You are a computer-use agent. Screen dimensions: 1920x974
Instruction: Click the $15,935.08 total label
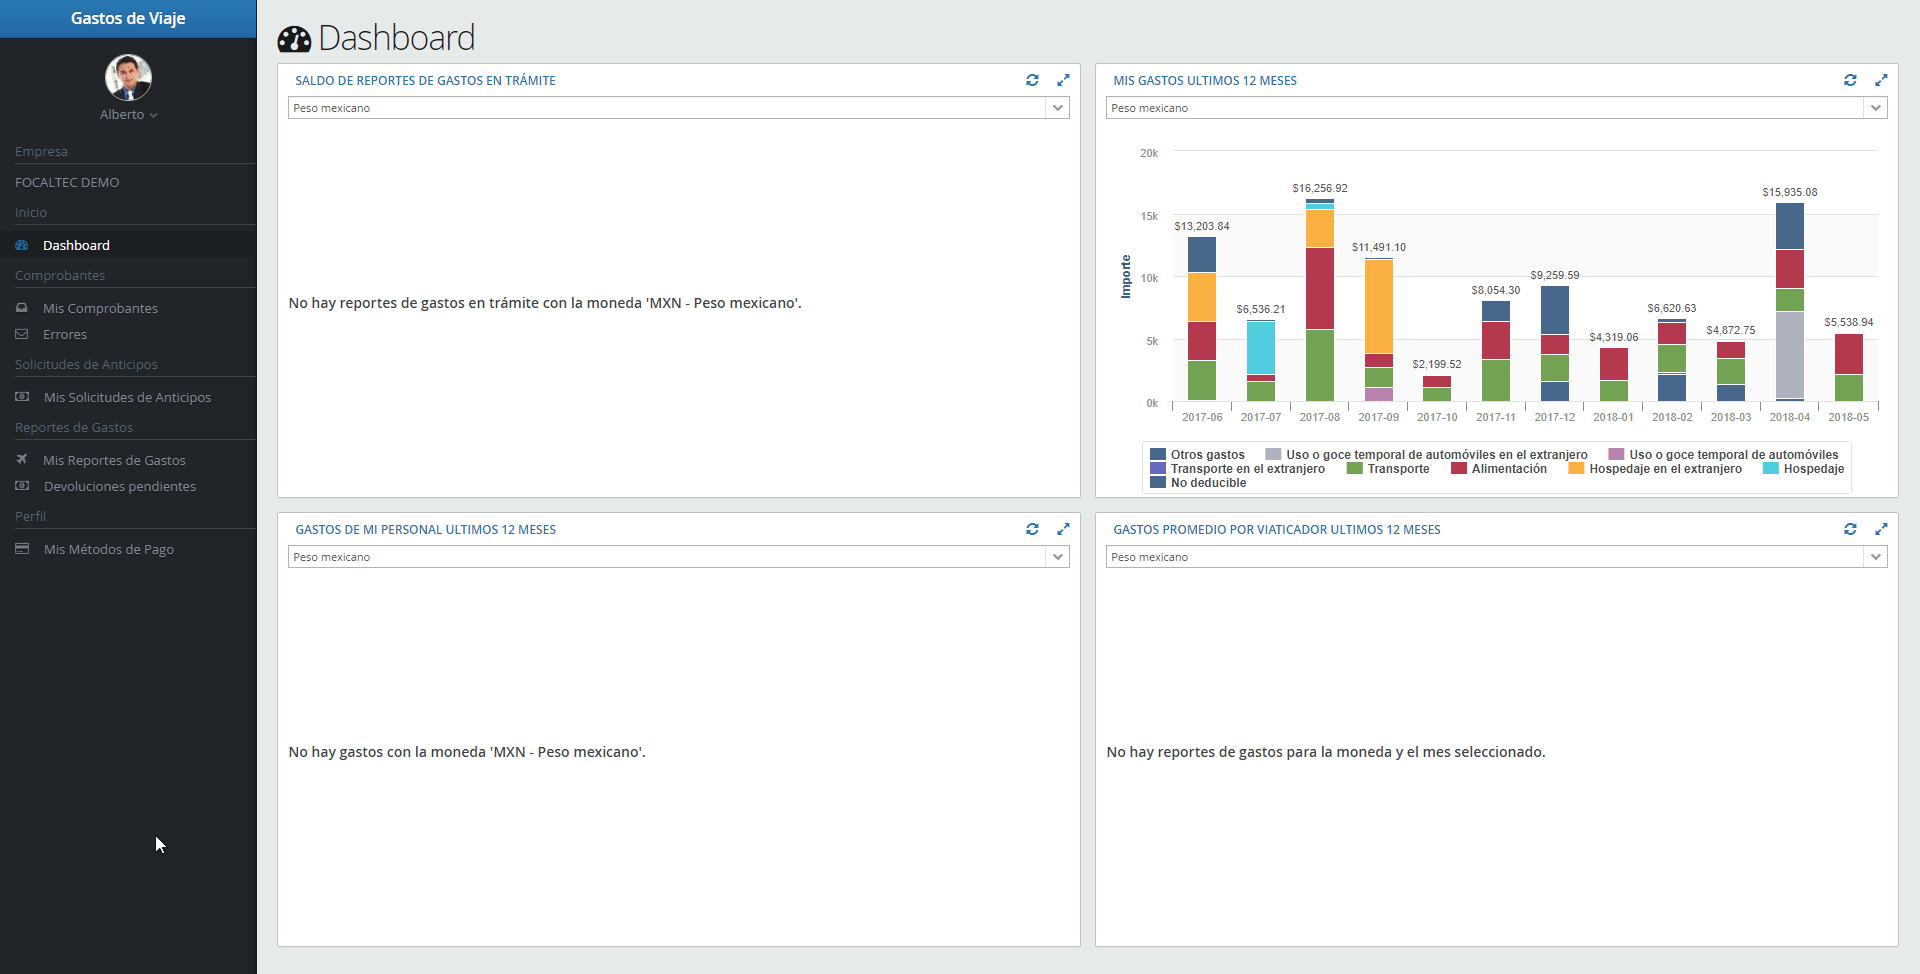point(1790,192)
